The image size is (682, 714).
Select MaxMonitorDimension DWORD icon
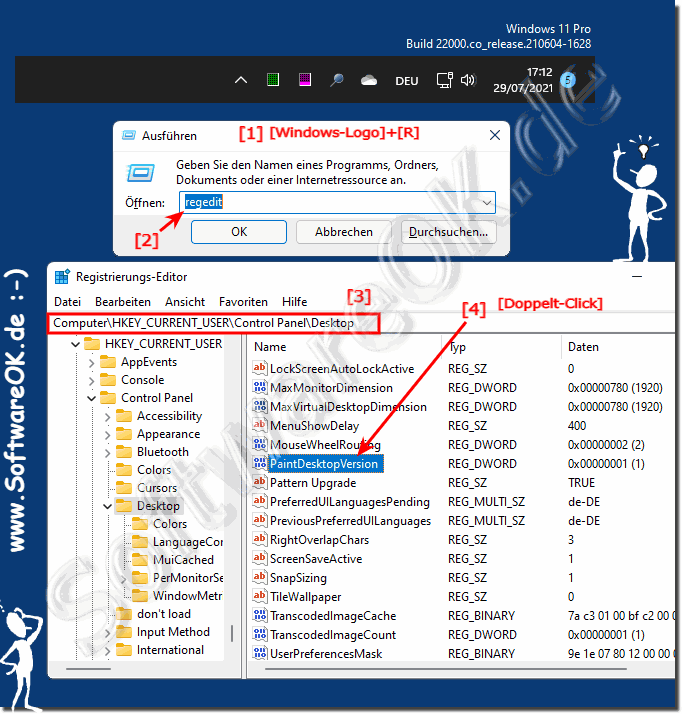(x=260, y=387)
